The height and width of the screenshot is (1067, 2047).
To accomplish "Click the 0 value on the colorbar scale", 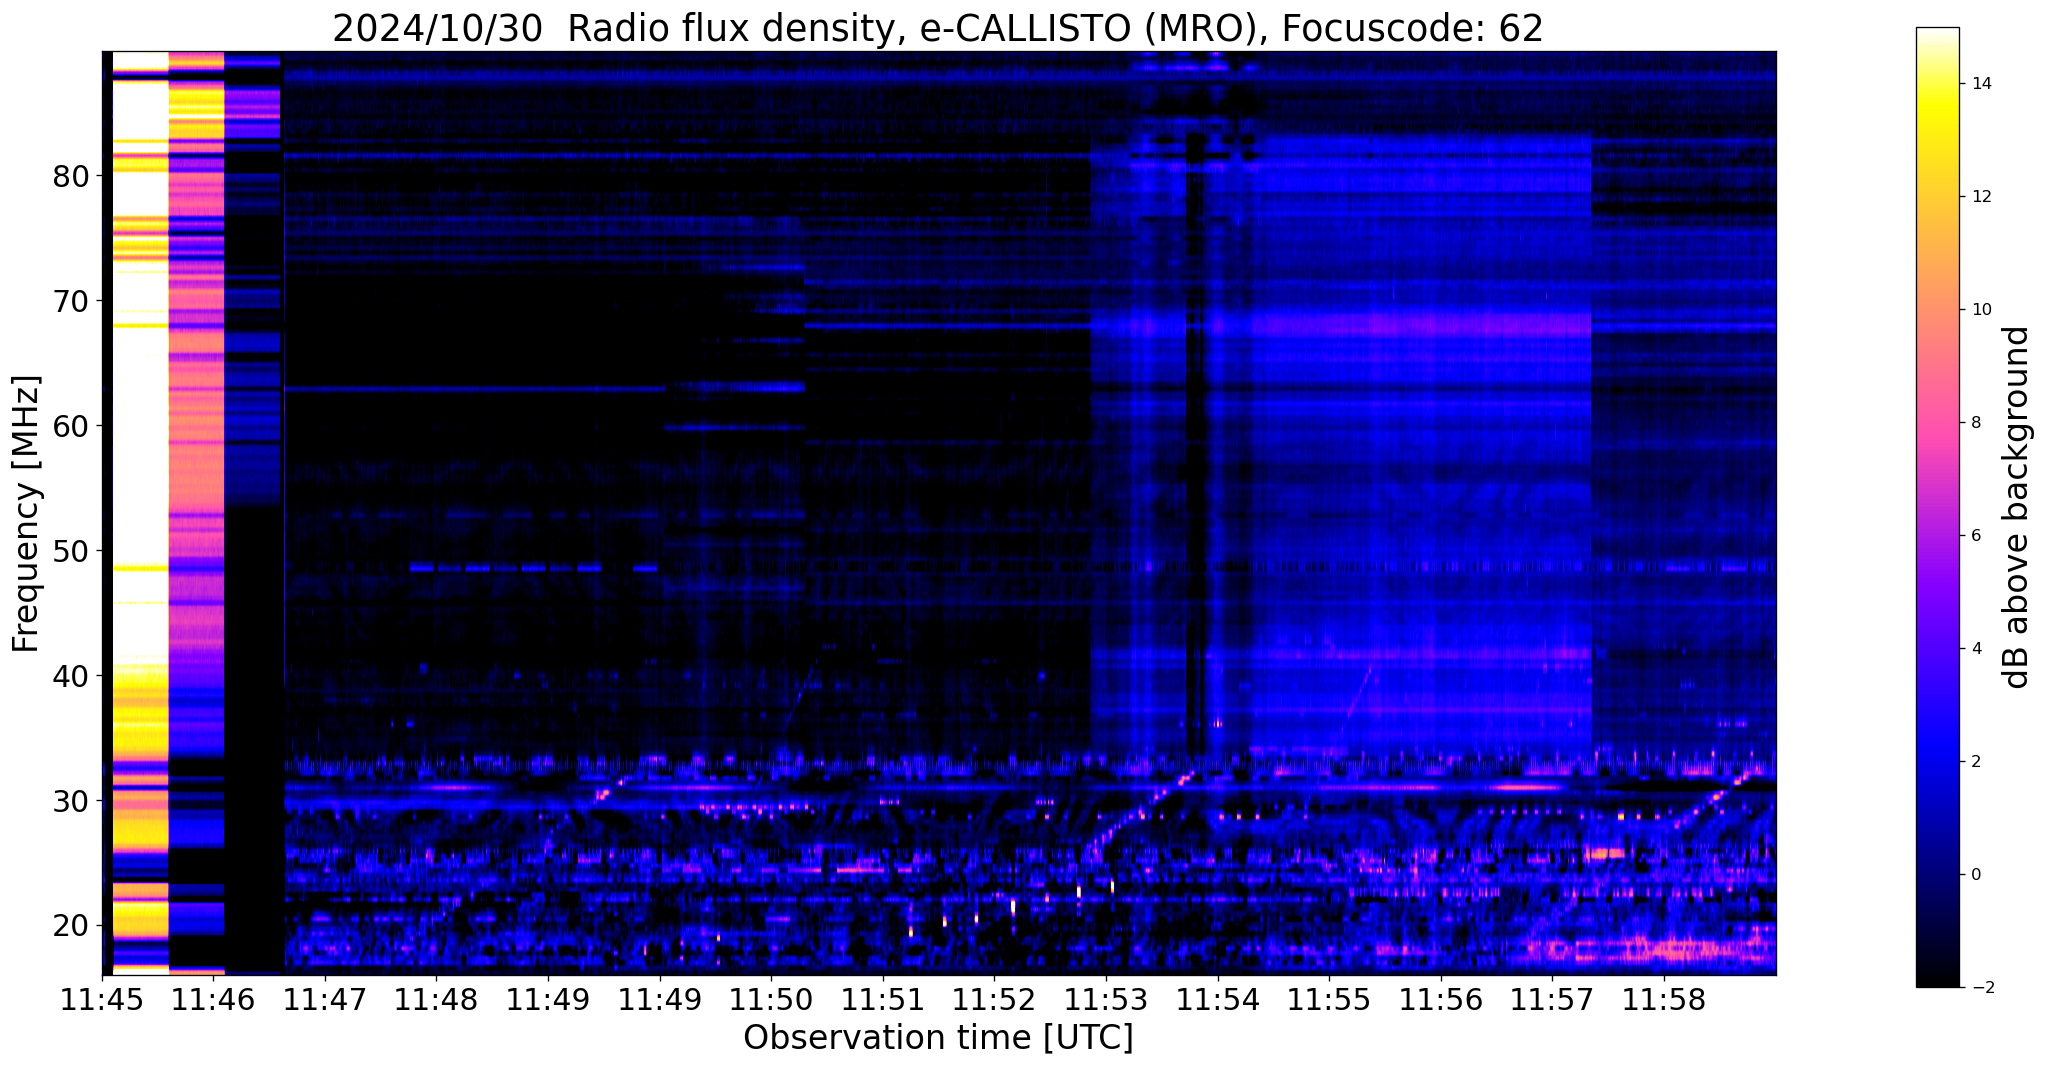I will pos(1975,875).
